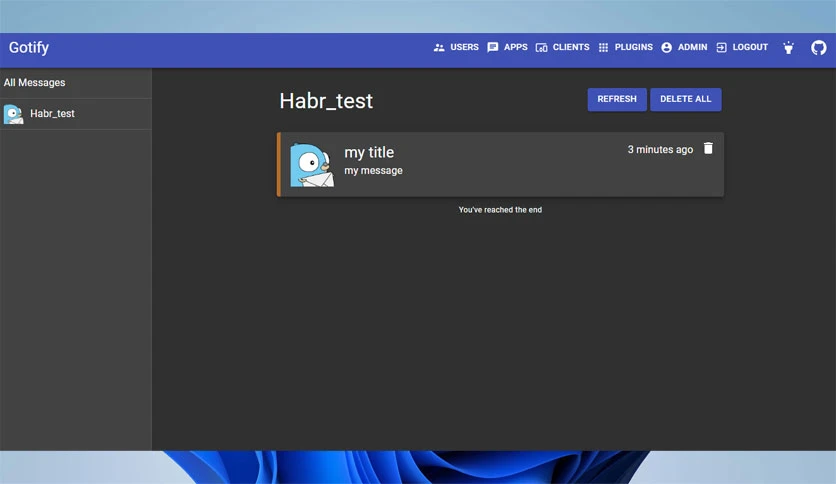Click the 'my title' message heading
Image resolution: width=836 pixels, height=484 pixels.
coord(369,152)
